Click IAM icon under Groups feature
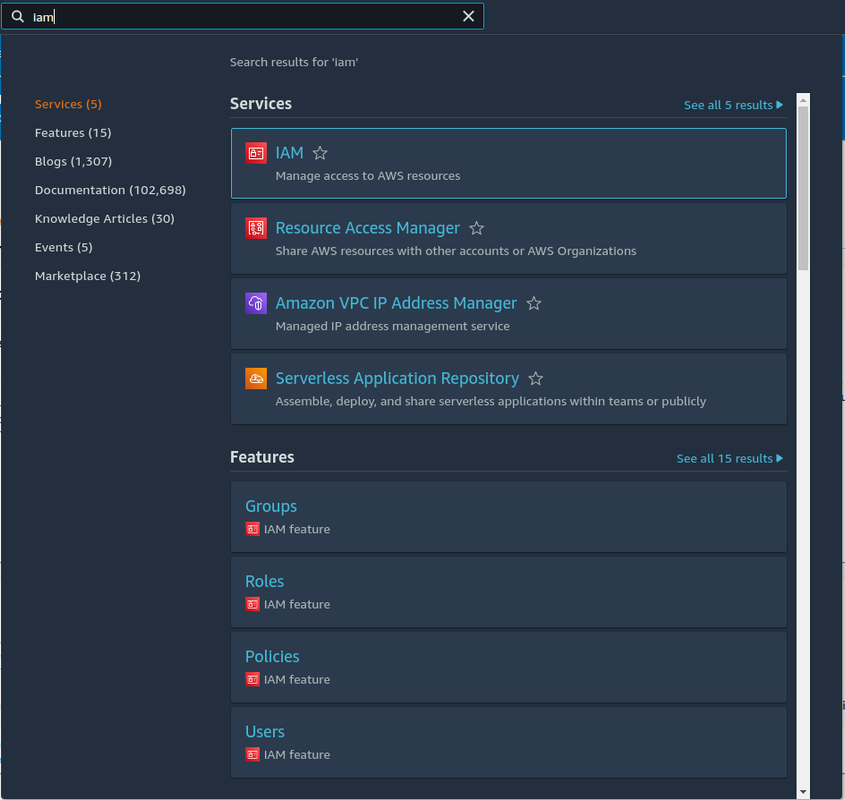This screenshot has height=800, width=845. (252, 529)
